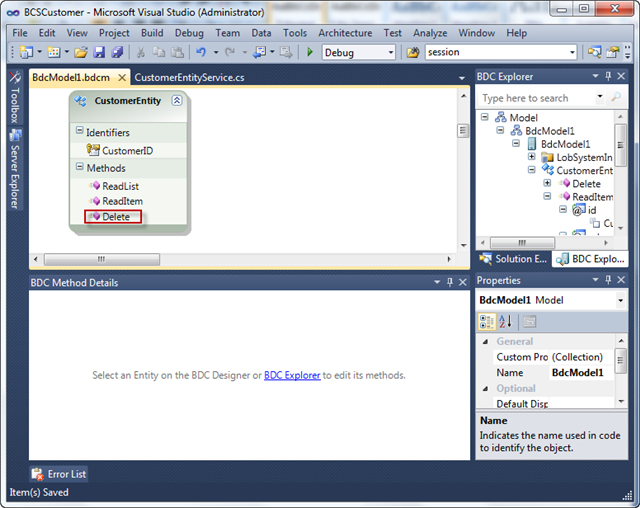Switch to CustomerEntityService.cs tab
The width and height of the screenshot is (640, 508).
[x=189, y=78]
